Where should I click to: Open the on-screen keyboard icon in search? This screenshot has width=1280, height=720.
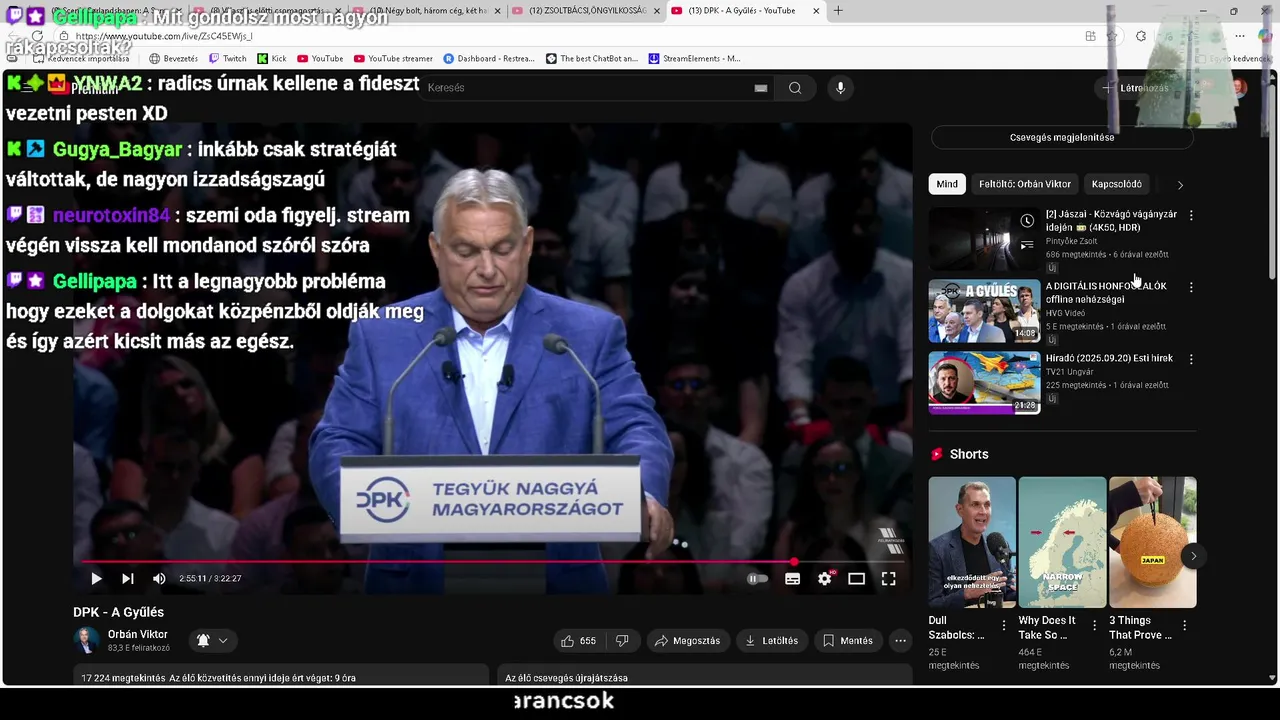click(x=761, y=88)
